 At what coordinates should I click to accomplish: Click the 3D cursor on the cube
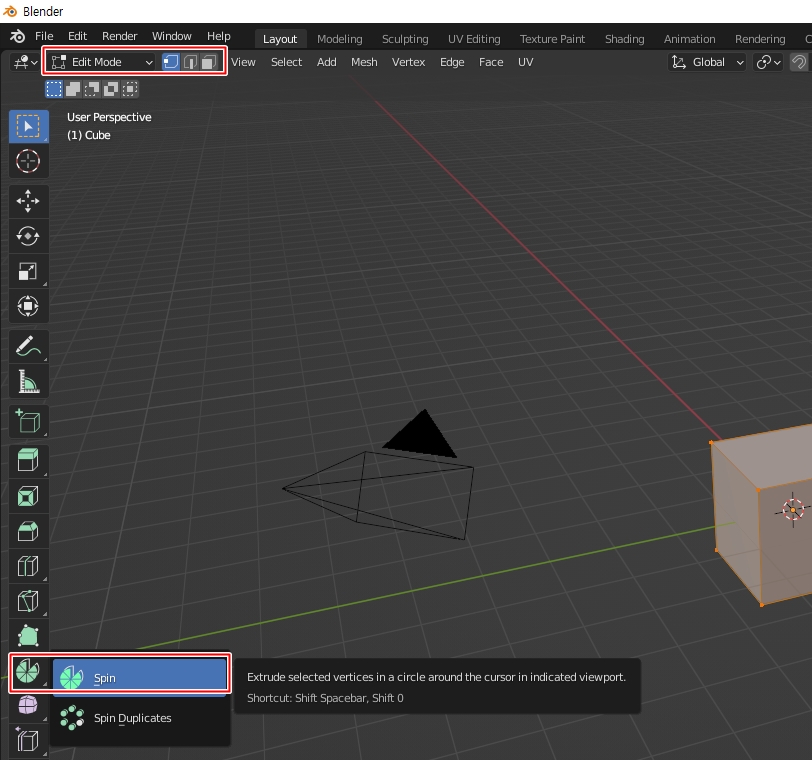(x=793, y=510)
